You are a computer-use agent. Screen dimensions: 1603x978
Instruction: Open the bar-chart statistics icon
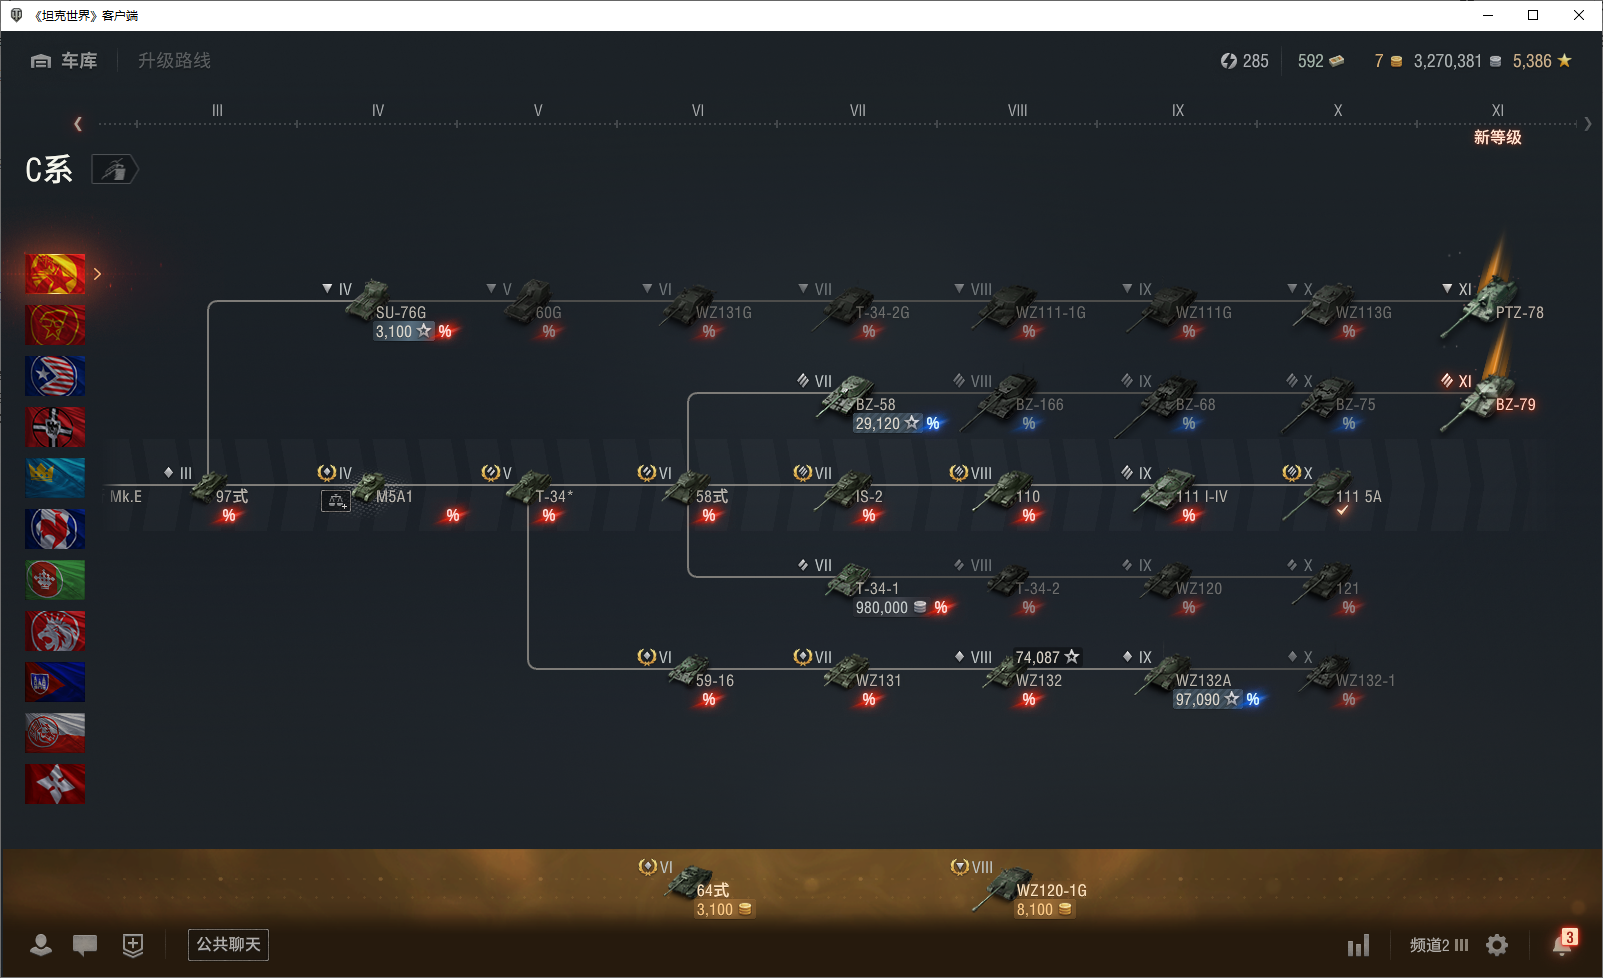pyautogui.click(x=1358, y=945)
